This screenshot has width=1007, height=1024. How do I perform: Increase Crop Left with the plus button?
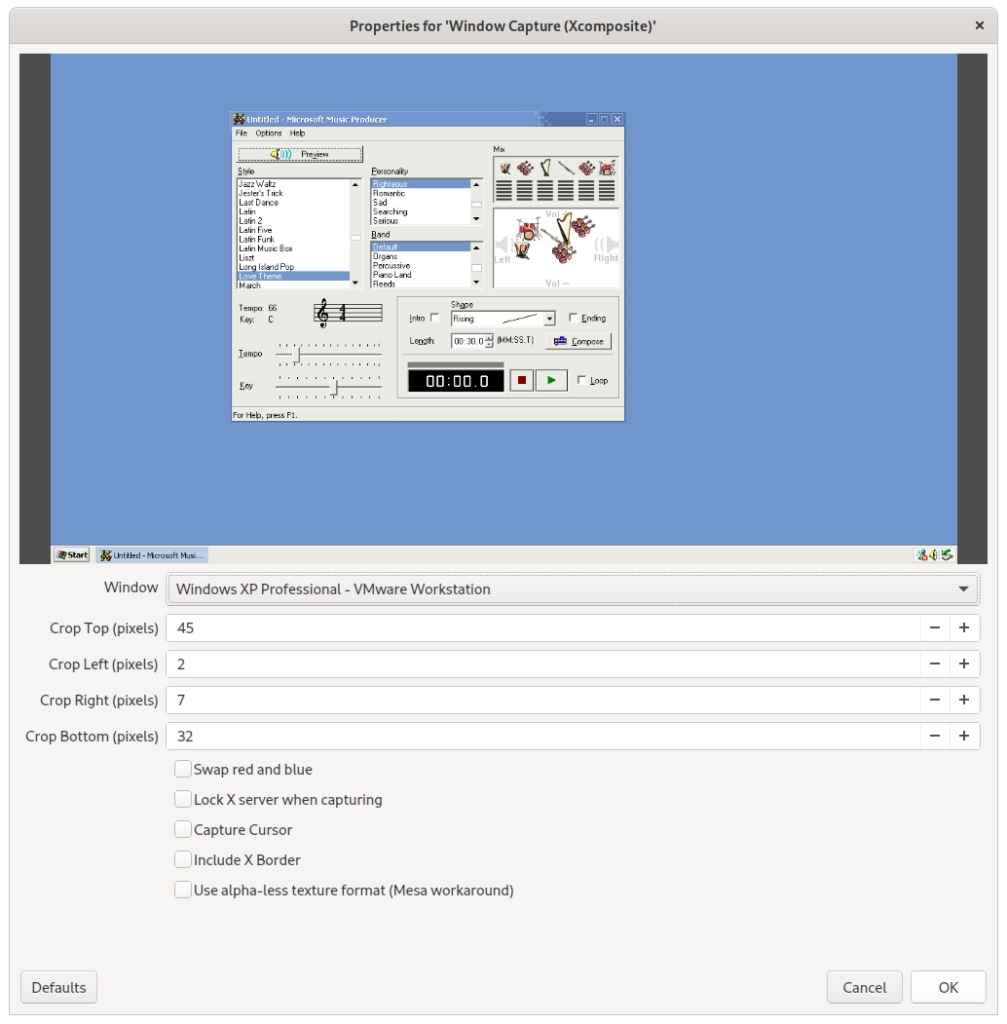click(964, 664)
